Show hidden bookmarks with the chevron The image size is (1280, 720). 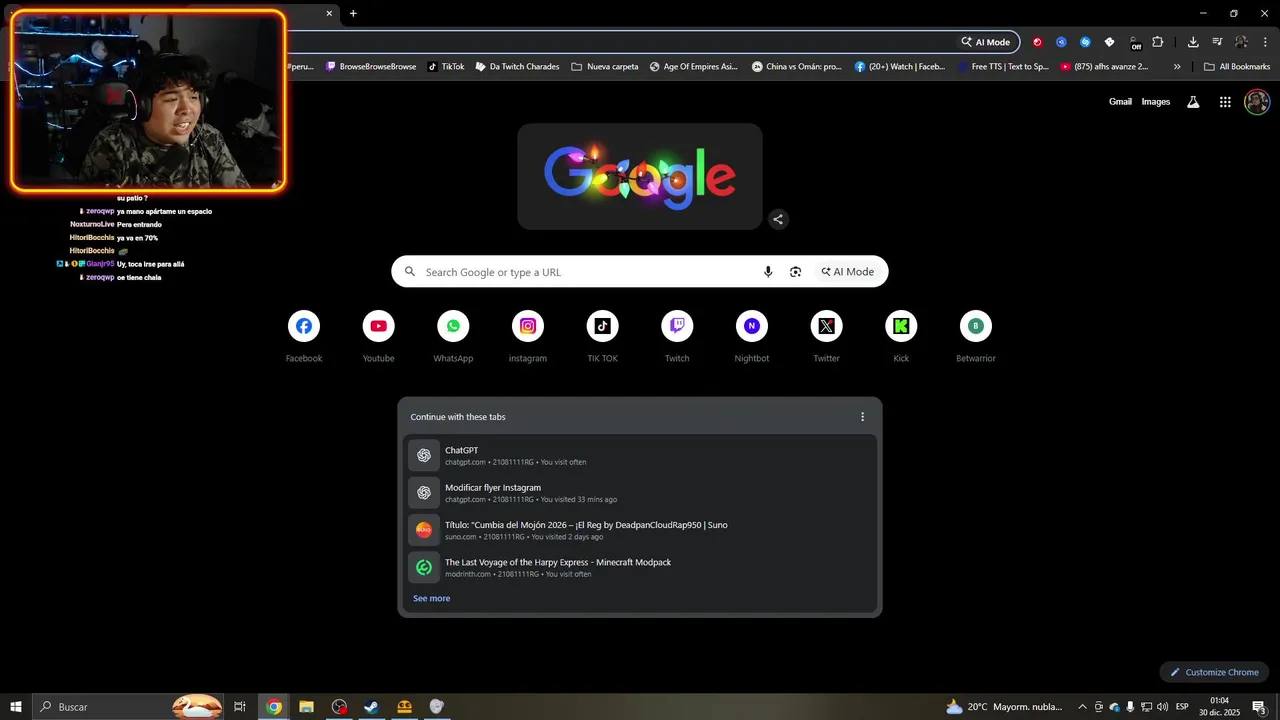[x=1177, y=67]
